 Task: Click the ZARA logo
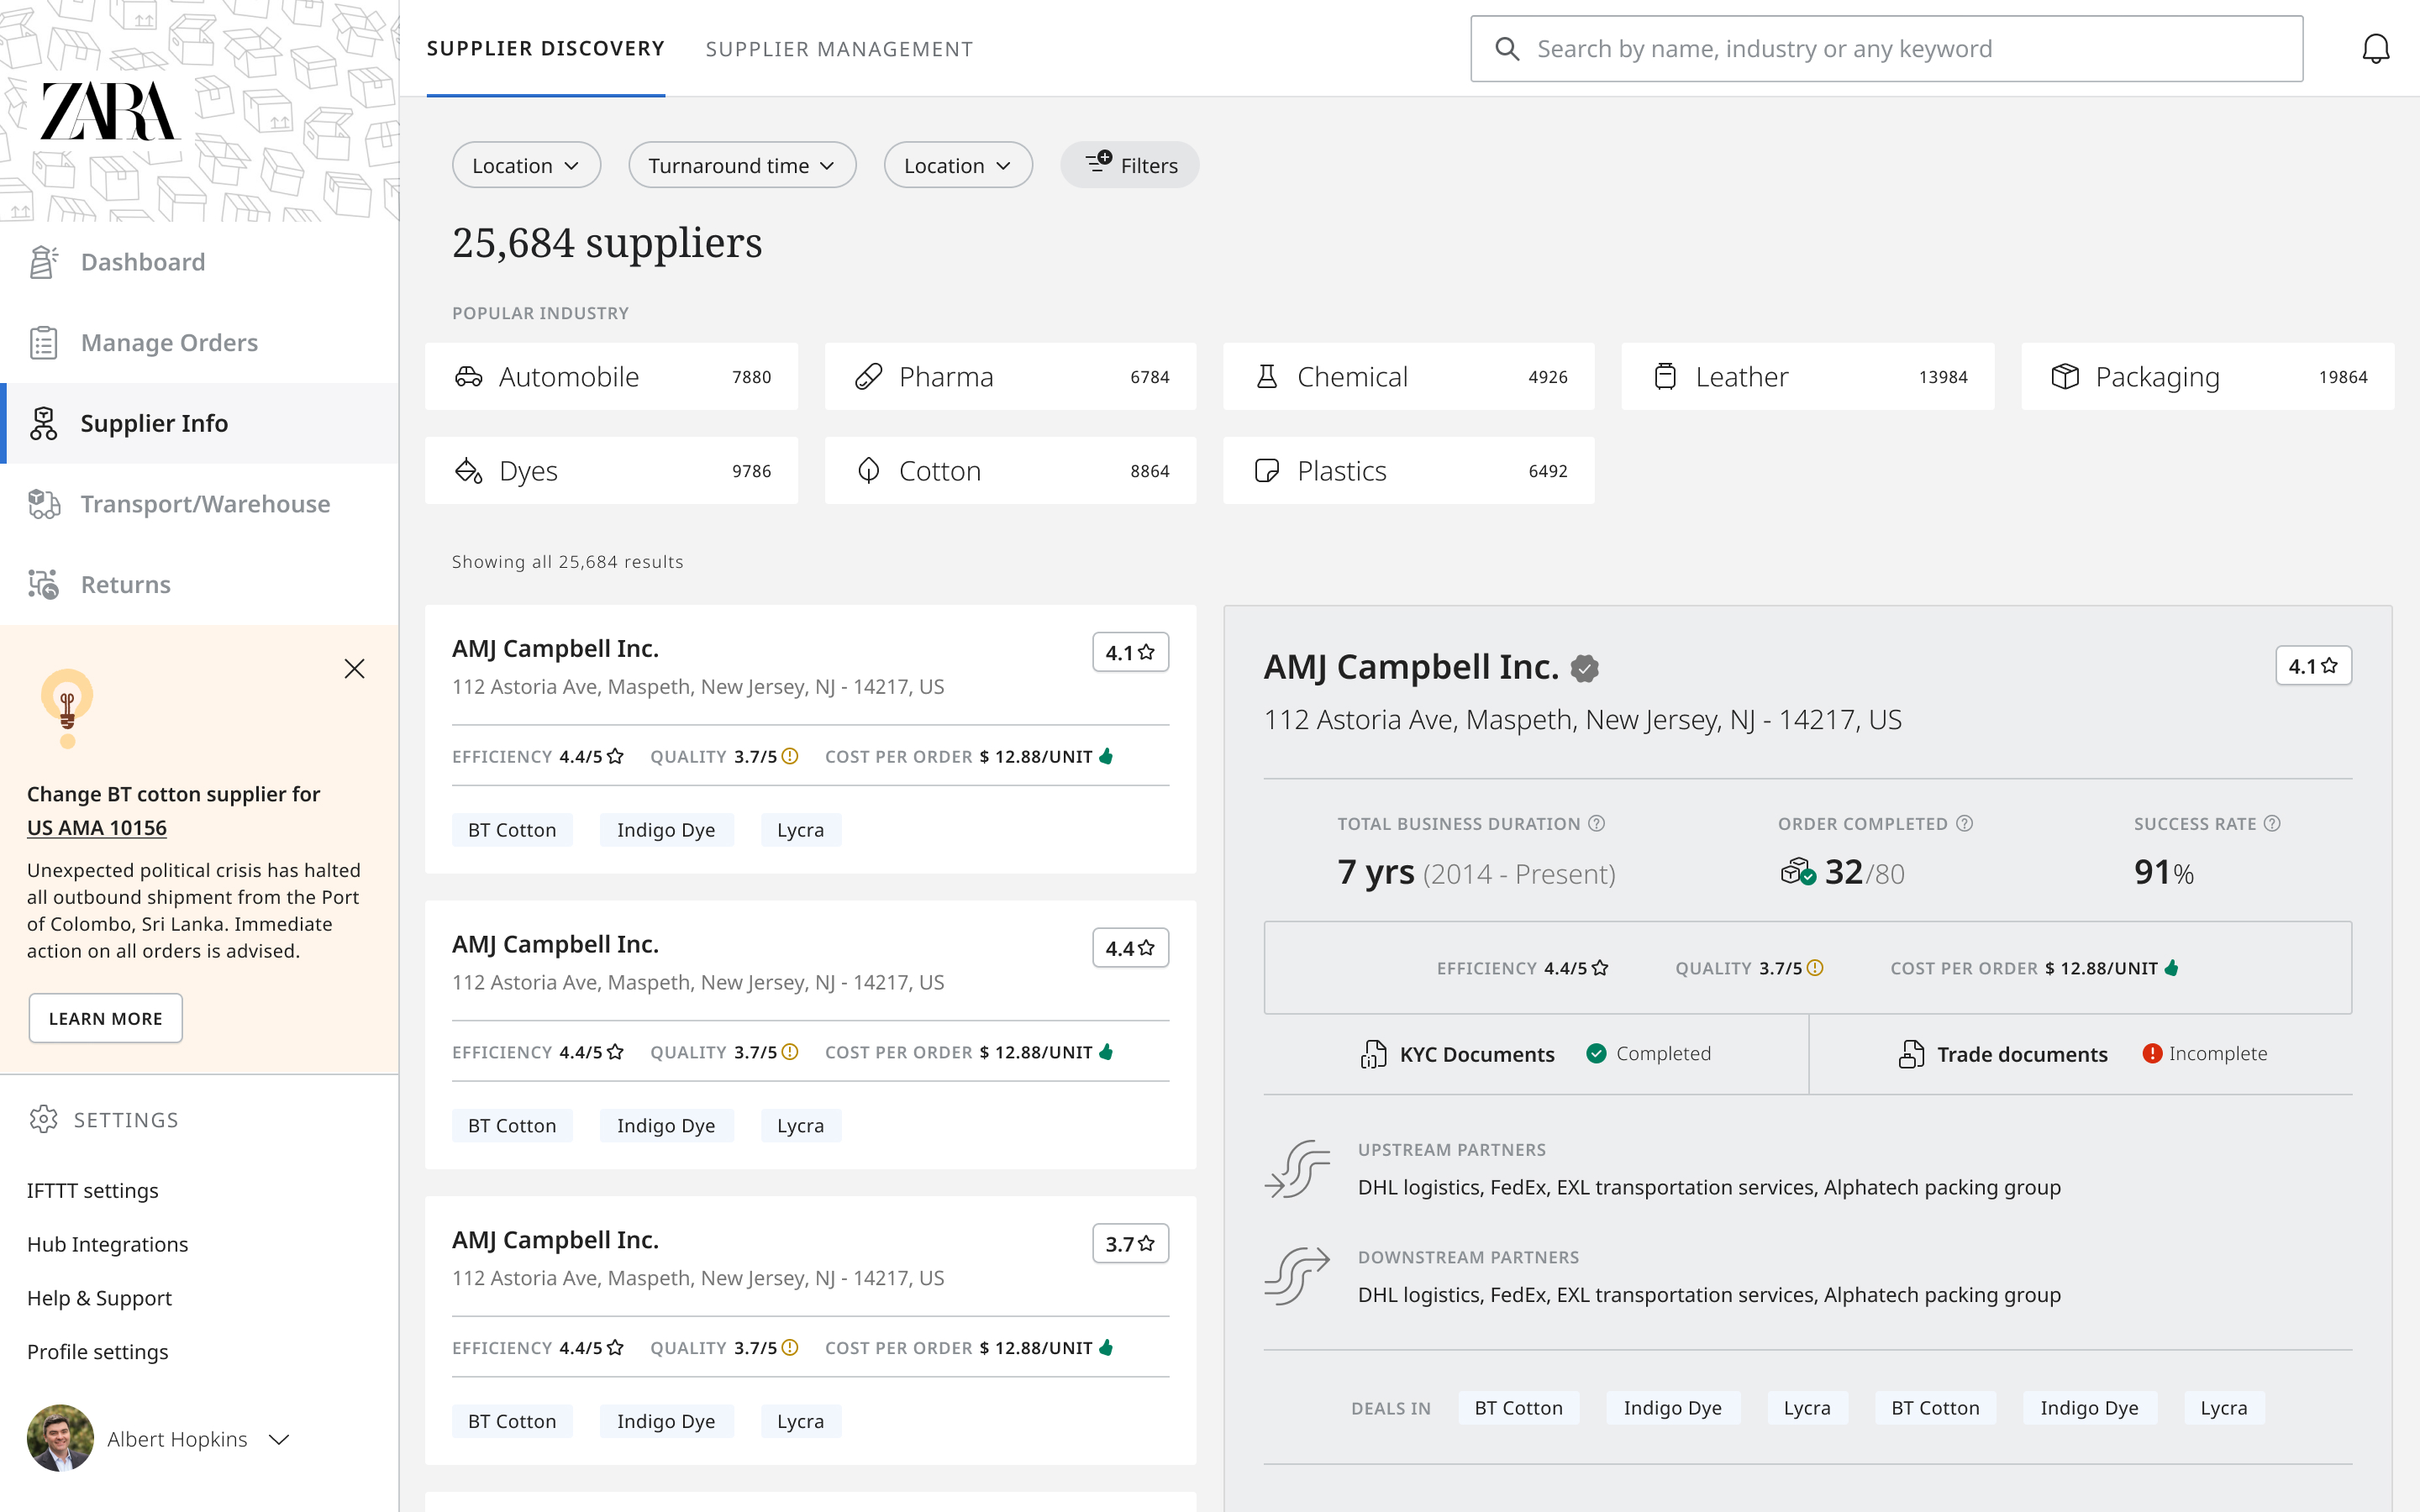coord(108,111)
